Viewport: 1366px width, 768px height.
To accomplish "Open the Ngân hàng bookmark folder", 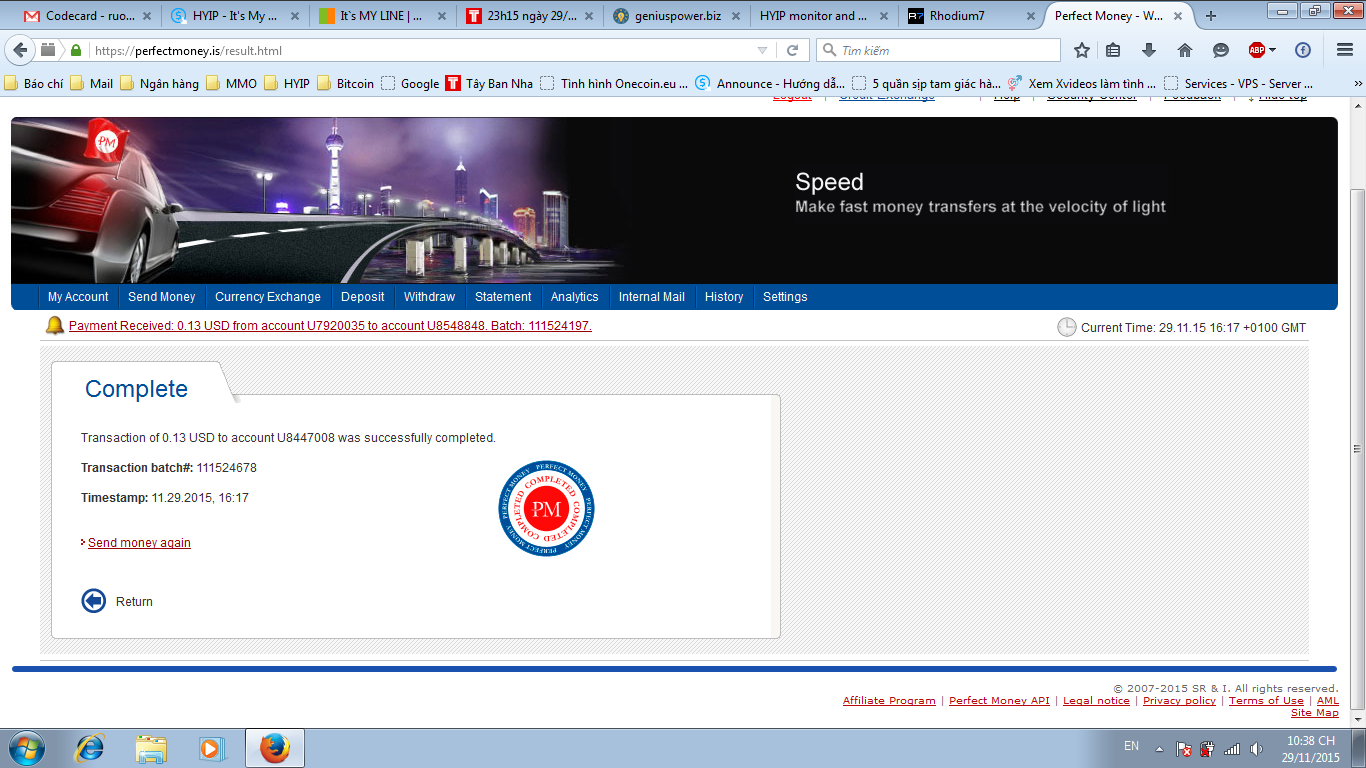I will (x=159, y=84).
